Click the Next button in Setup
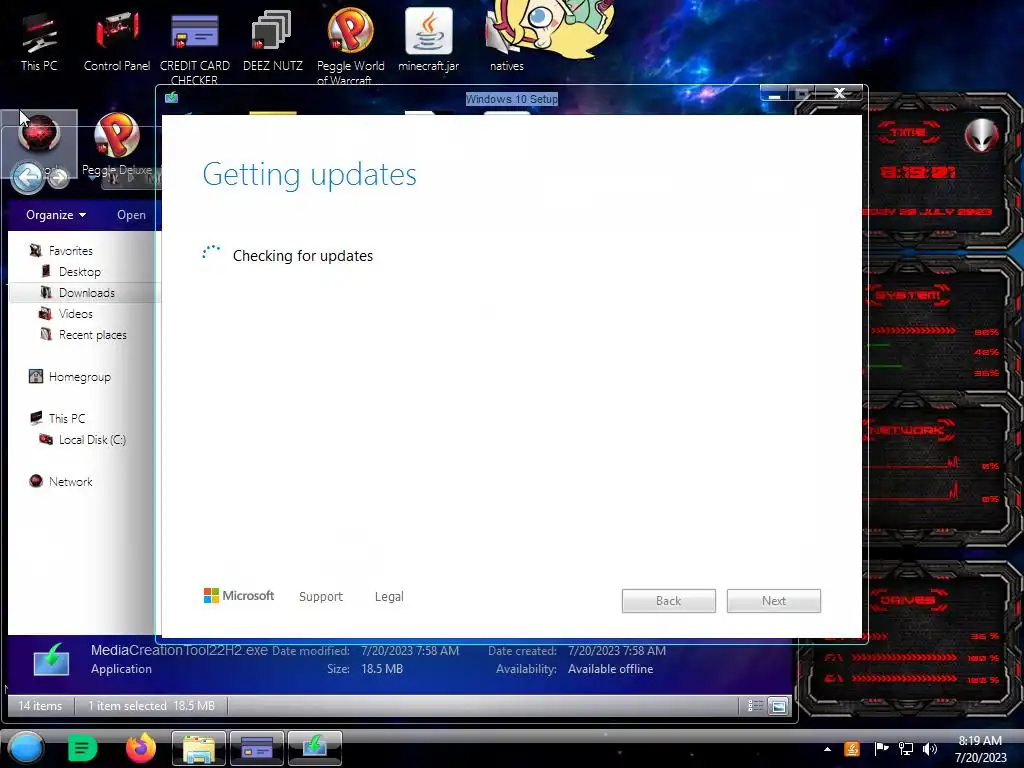1024x768 pixels. [x=774, y=601]
